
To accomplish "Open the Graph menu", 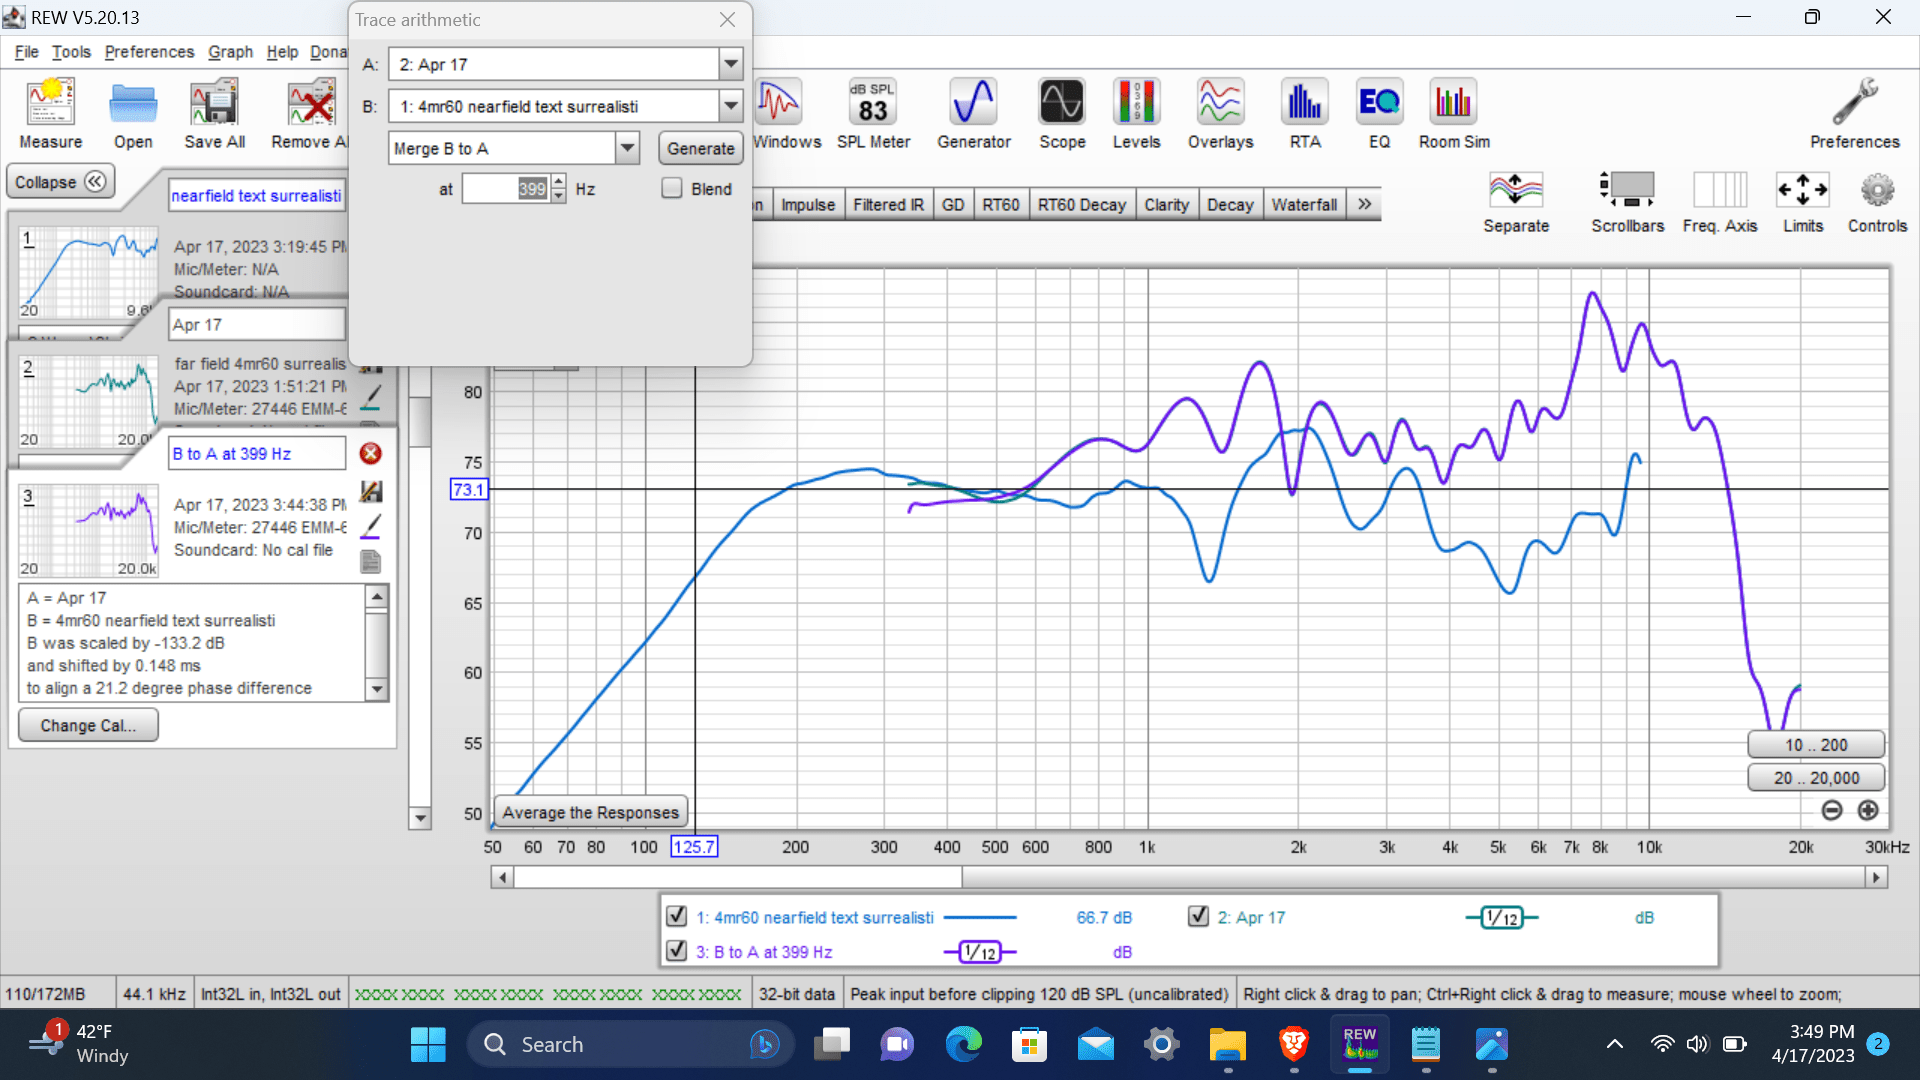I will (x=230, y=52).
